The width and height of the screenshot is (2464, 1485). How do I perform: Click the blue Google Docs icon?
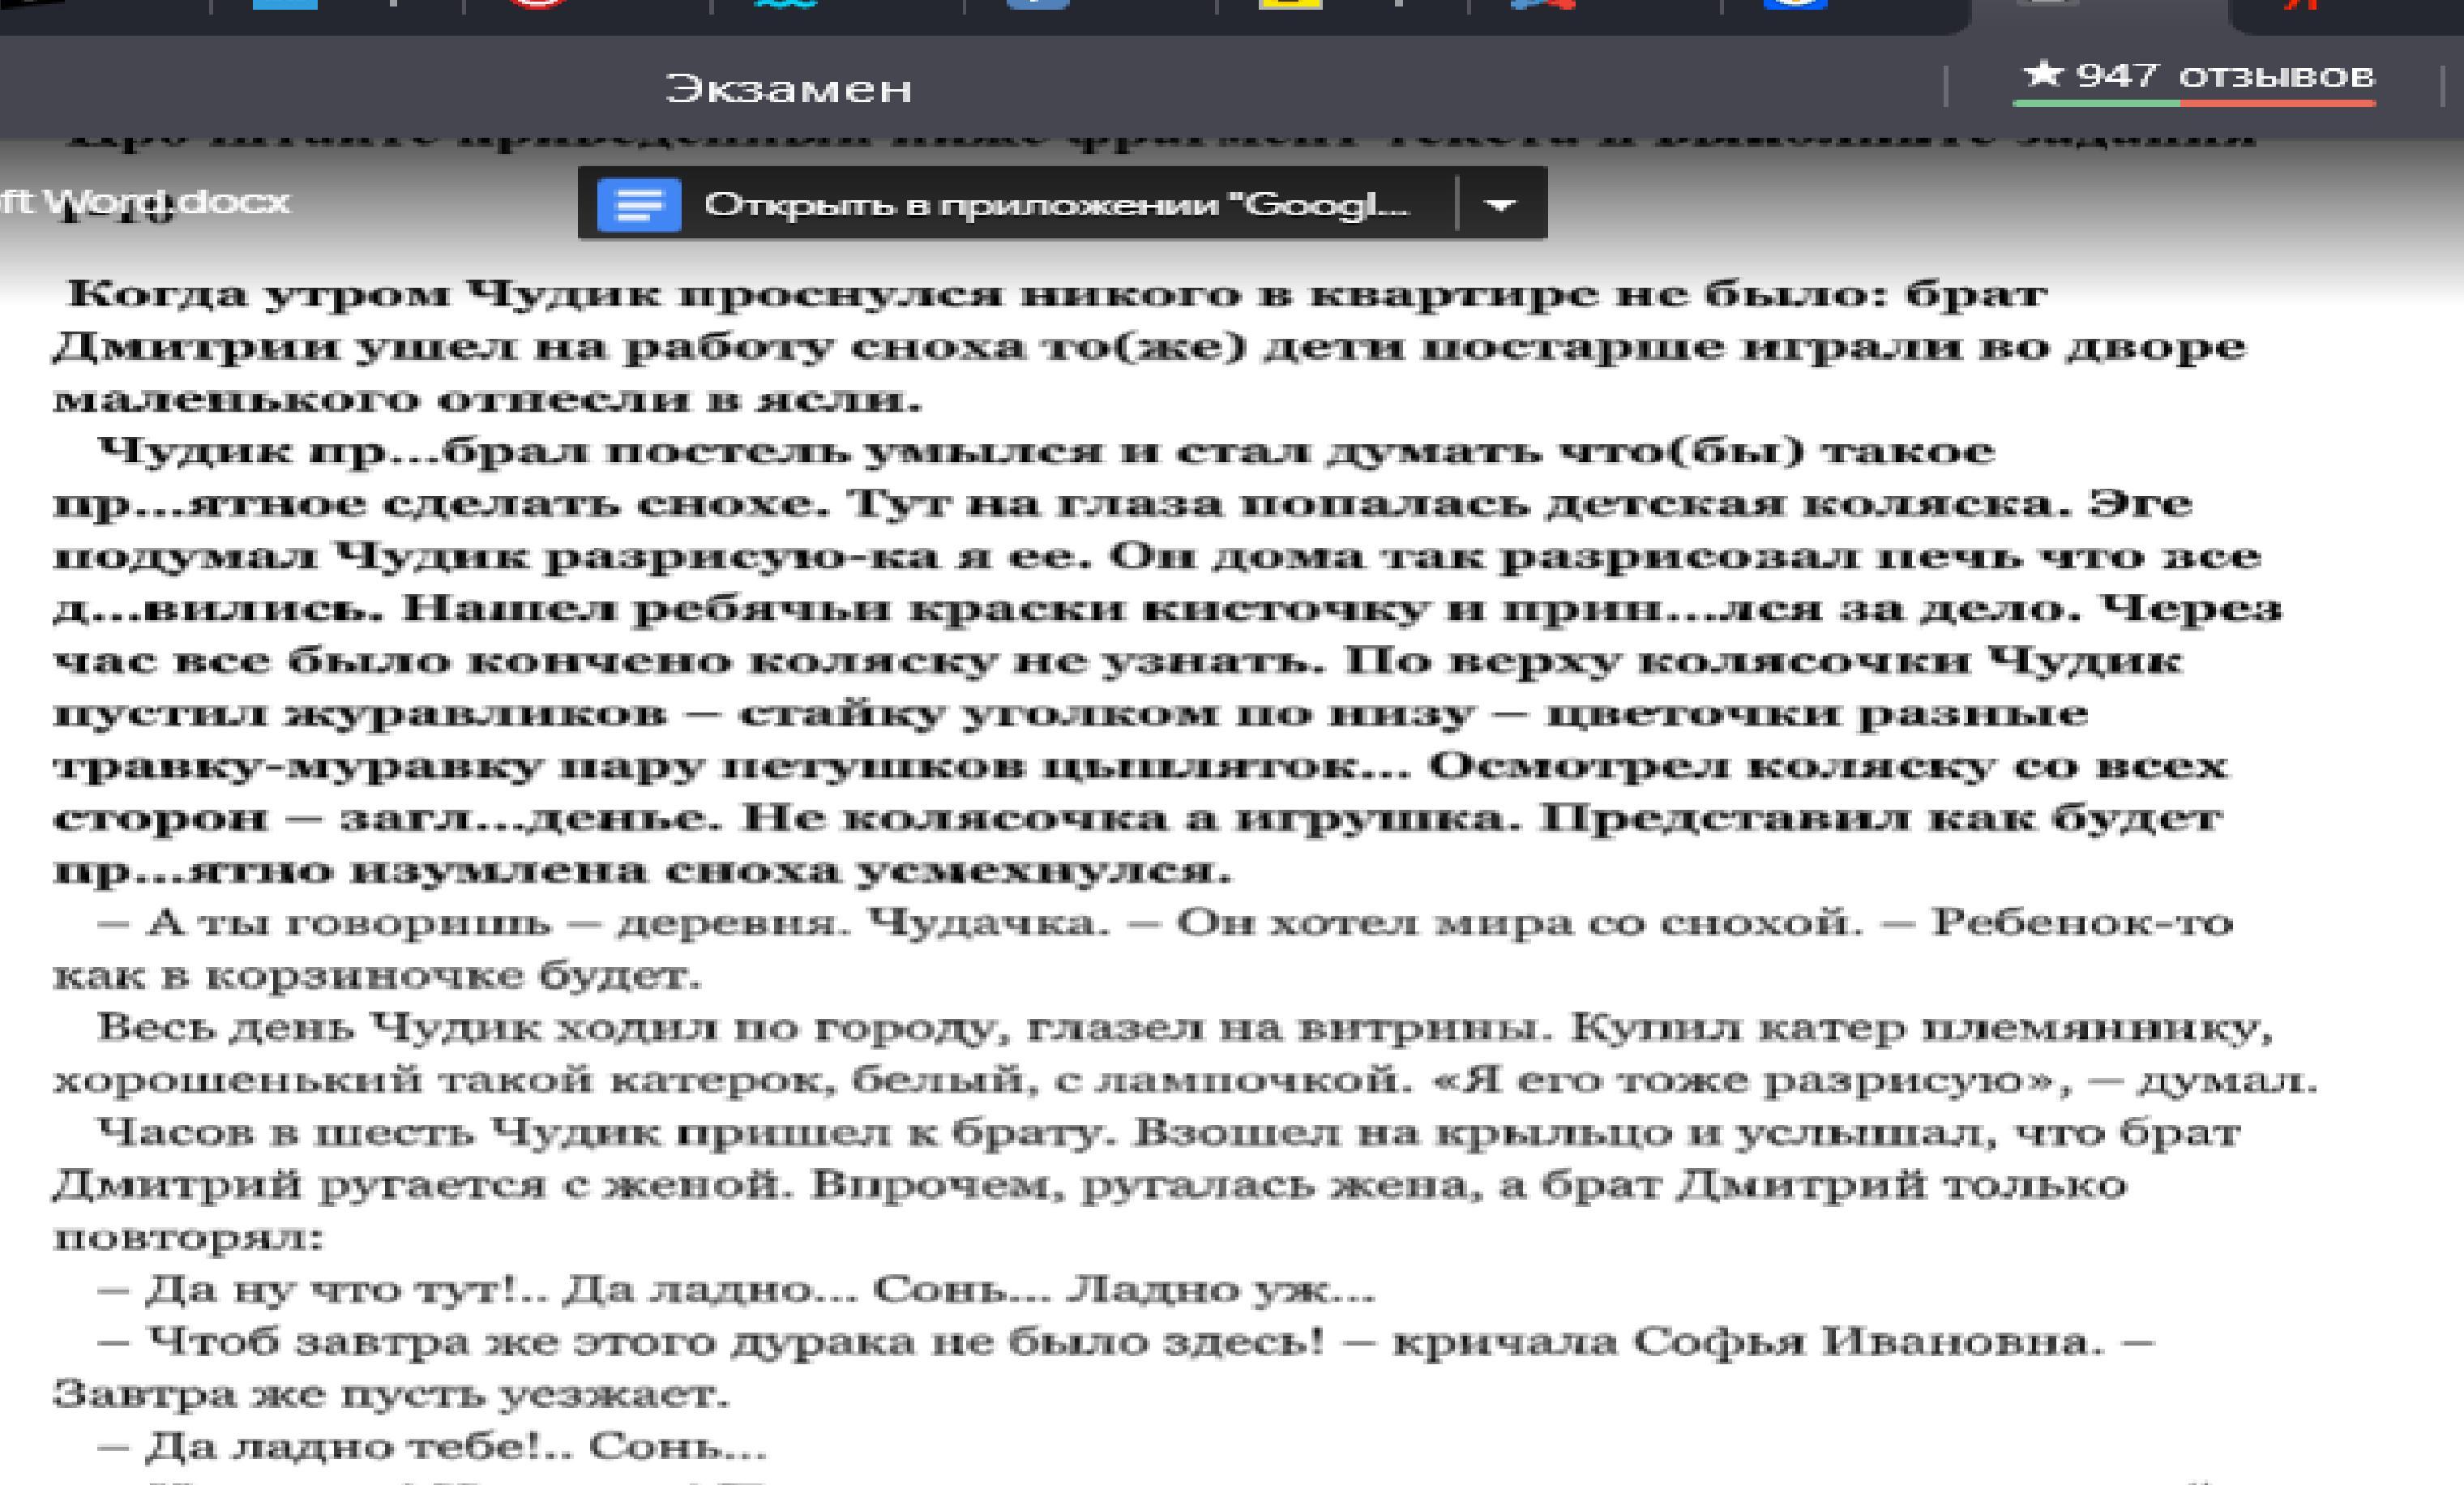click(639, 204)
